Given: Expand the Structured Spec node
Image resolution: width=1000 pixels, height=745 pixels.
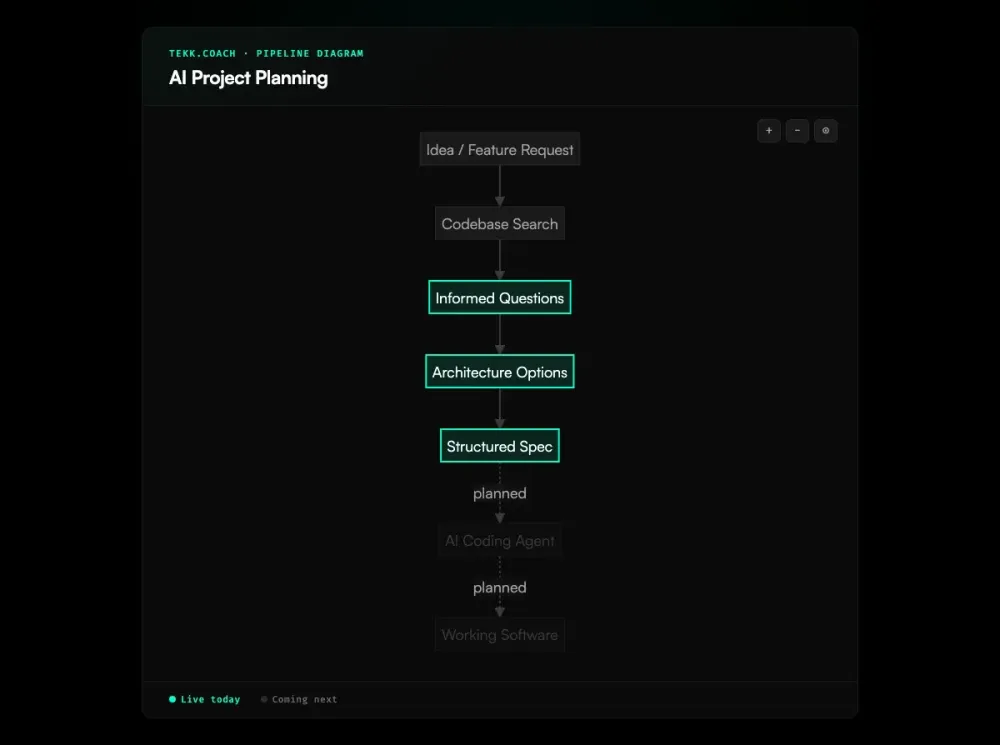Looking at the screenshot, I should [x=499, y=445].
